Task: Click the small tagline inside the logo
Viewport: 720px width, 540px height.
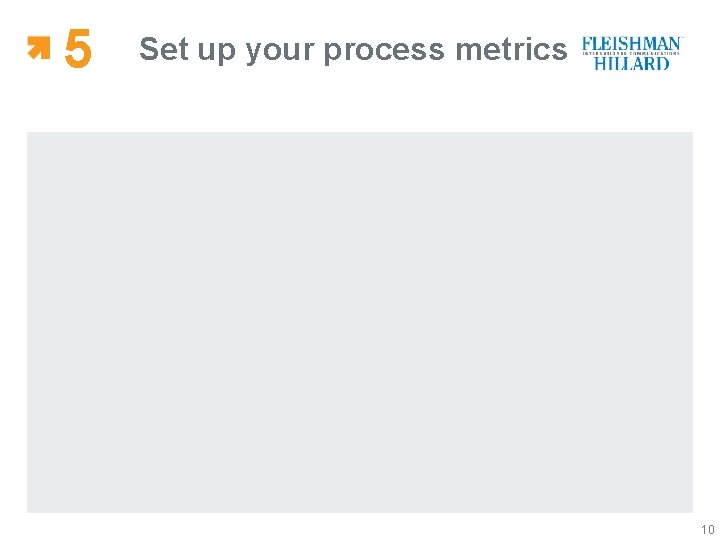Action: pyautogui.click(x=632, y=54)
